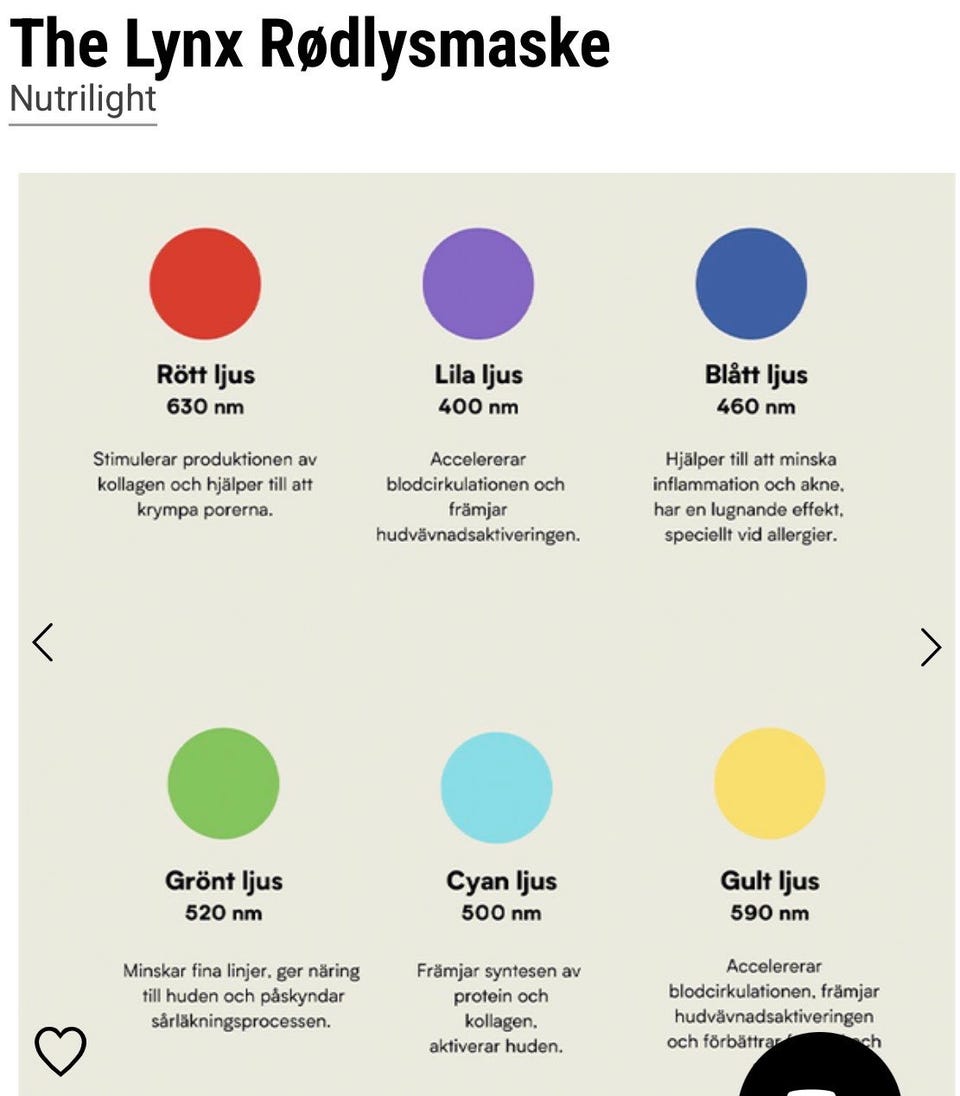Screen dimensions: 960x1096
Task: Click the cyan light color circle
Action: tap(496, 787)
